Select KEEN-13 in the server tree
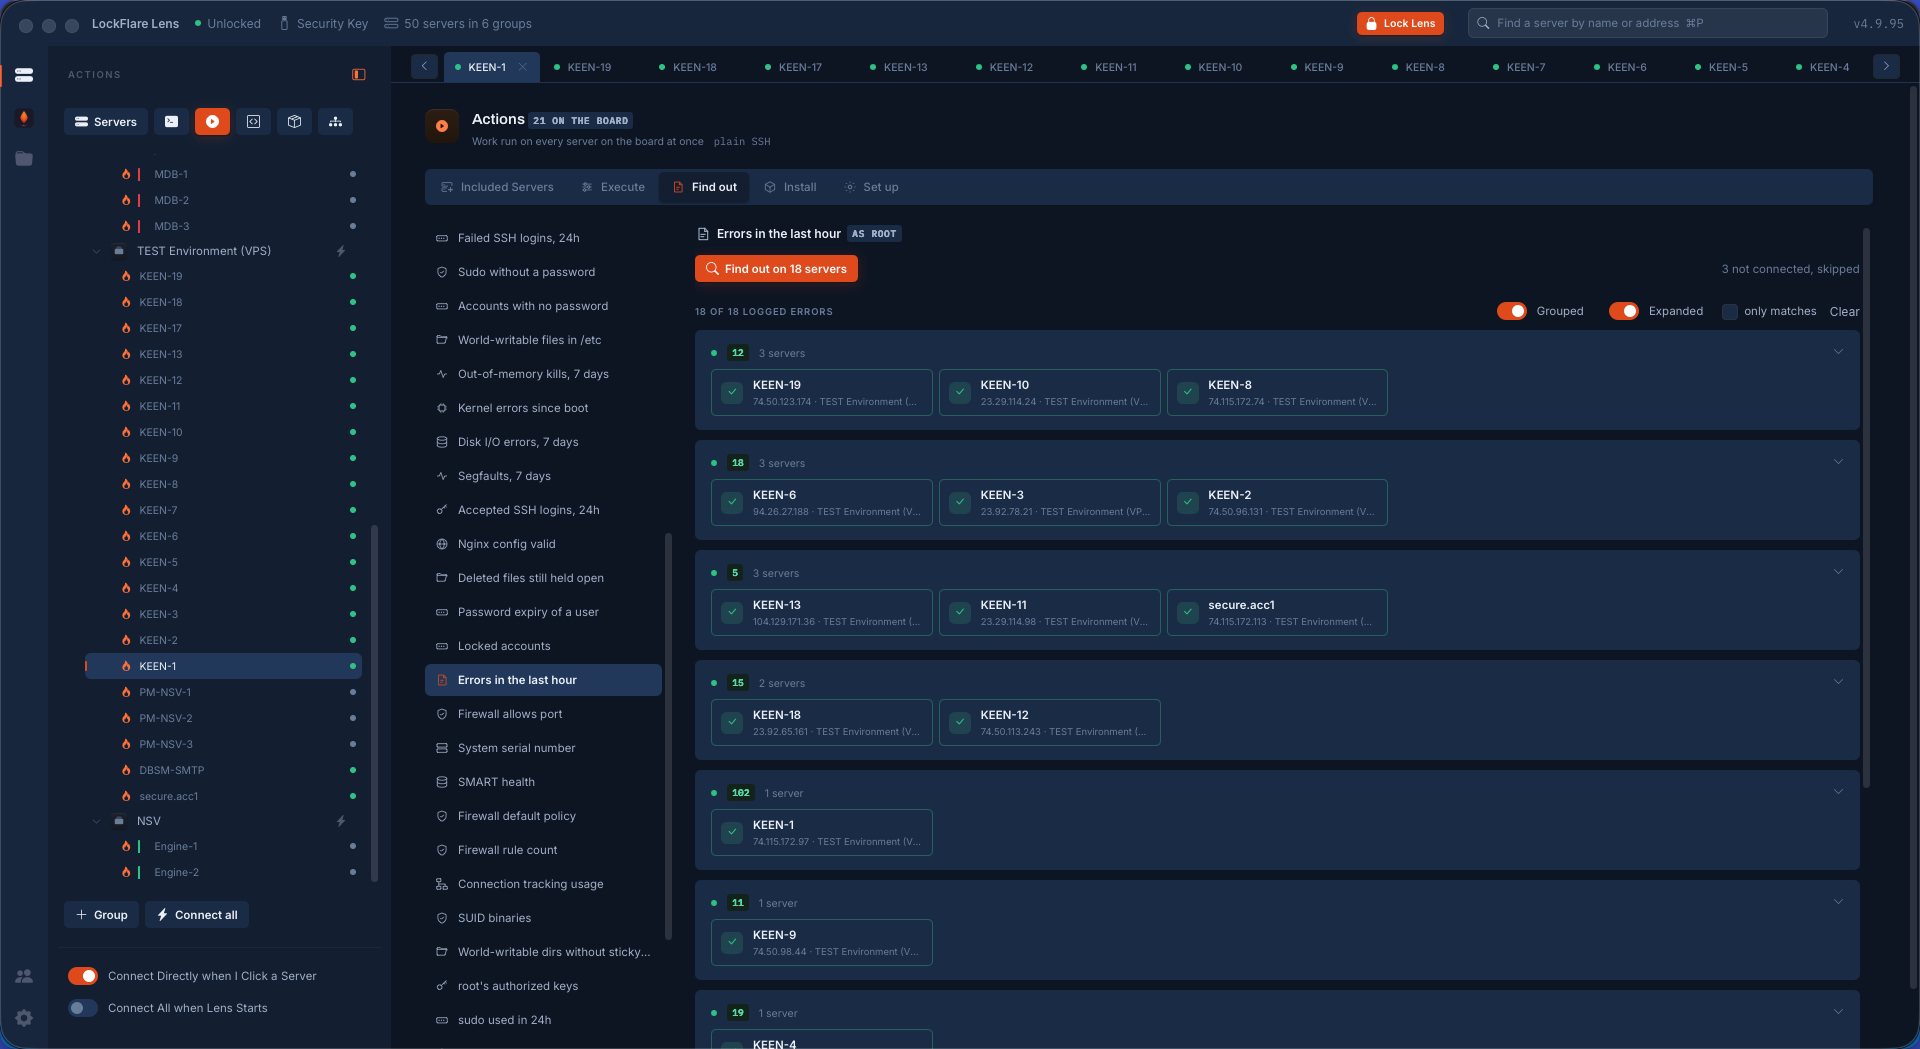The height and width of the screenshot is (1049, 1920). (x=223, y=354)
